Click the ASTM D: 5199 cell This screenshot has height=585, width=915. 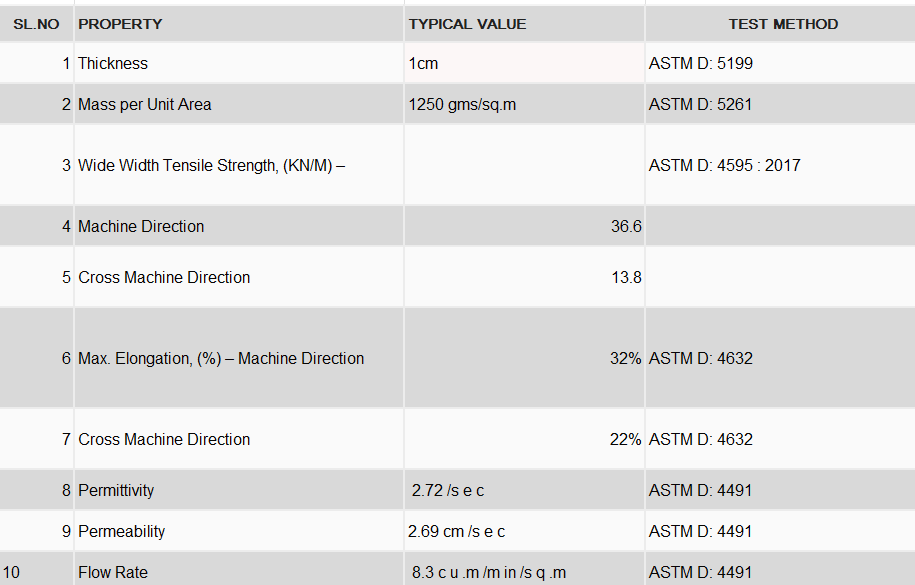pos(781,63)
